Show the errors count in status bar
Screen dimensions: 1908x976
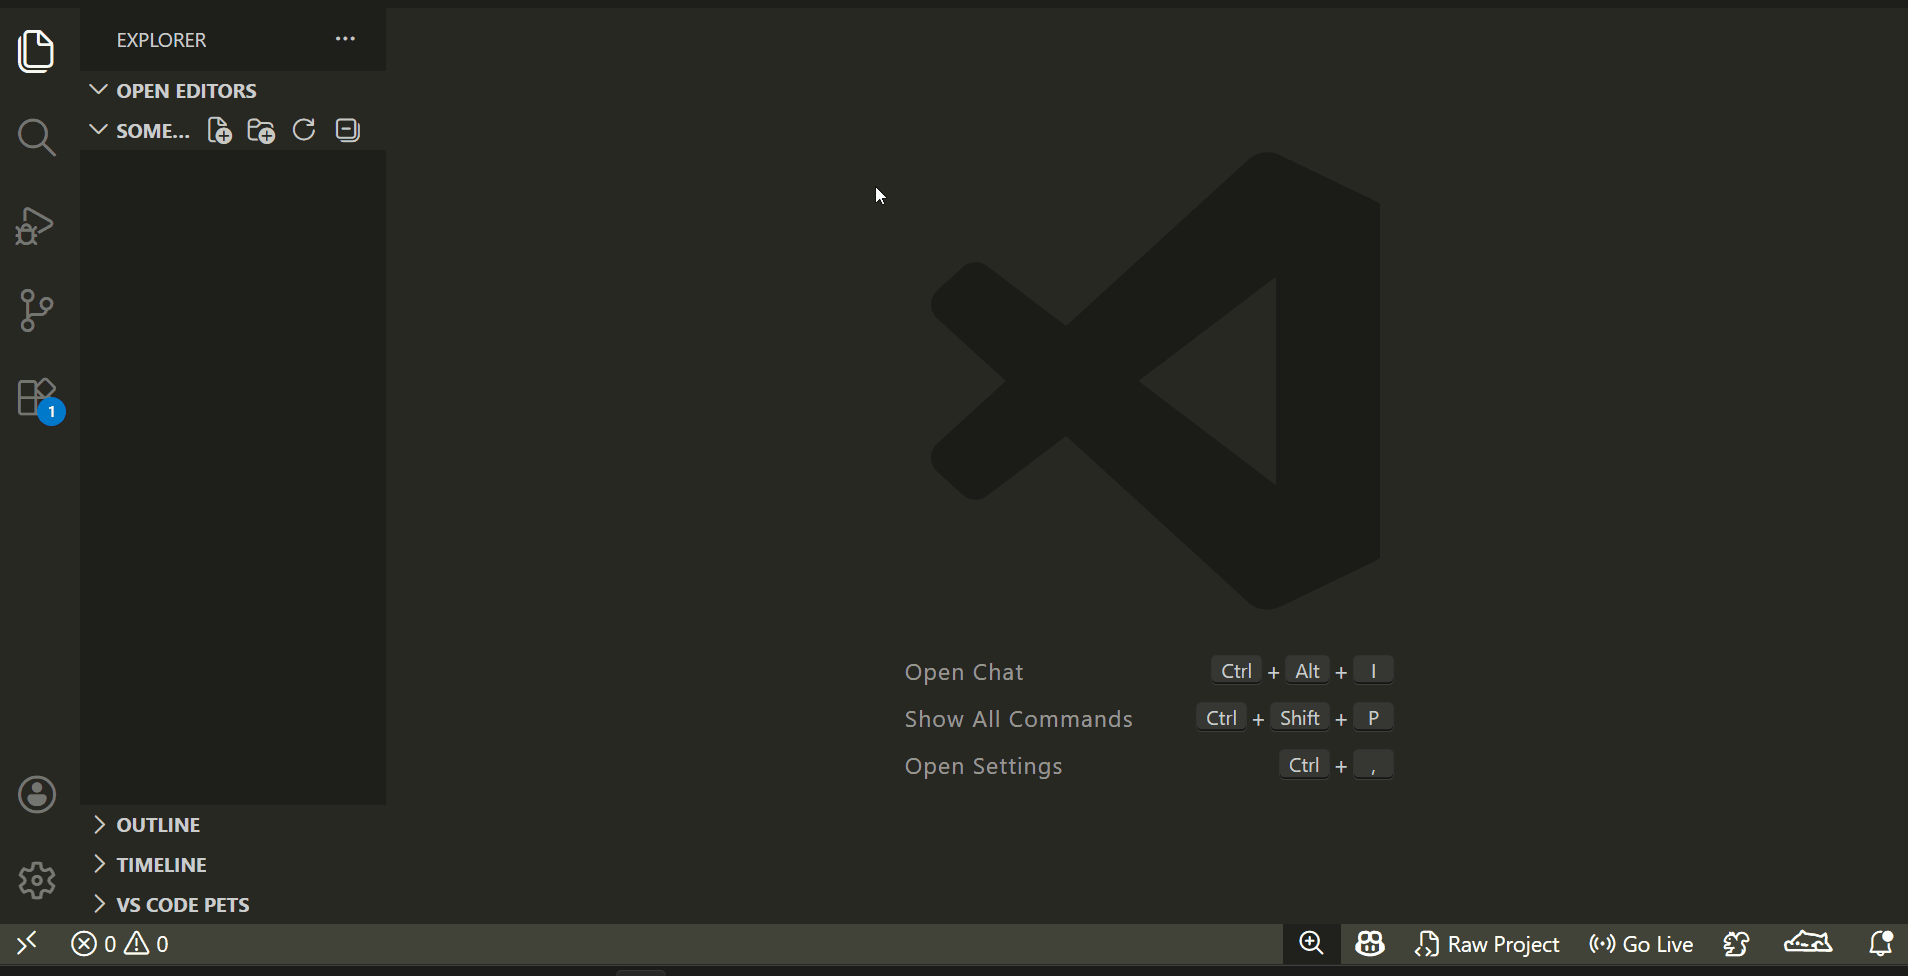click(x=94, y=944)
